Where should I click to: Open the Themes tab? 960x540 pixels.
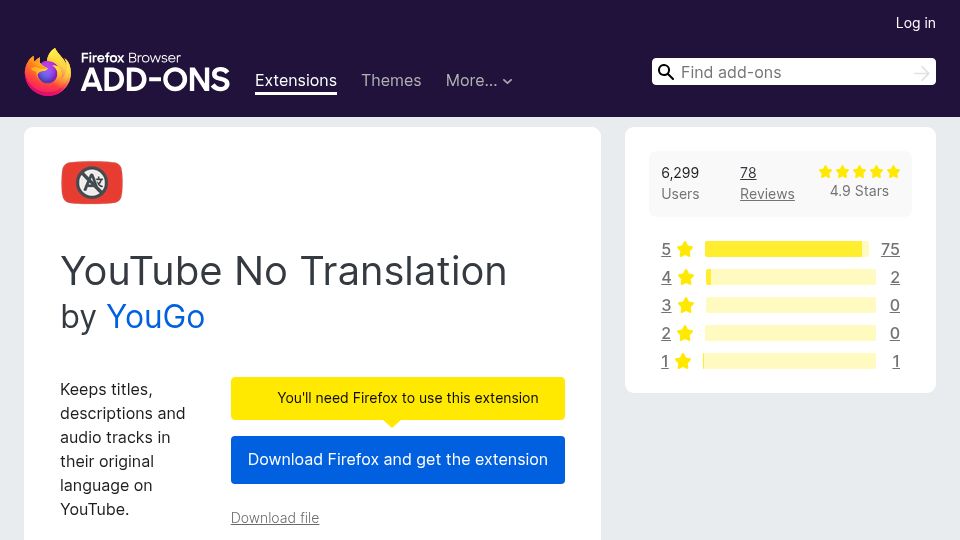click(x=391, y=81)
